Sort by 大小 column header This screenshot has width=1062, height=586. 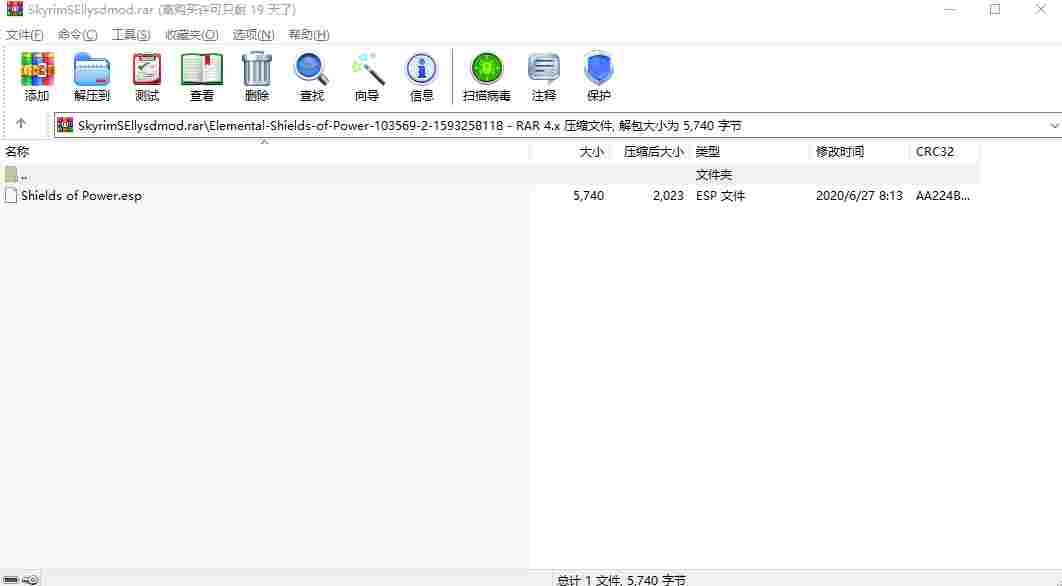coord(591,152)
